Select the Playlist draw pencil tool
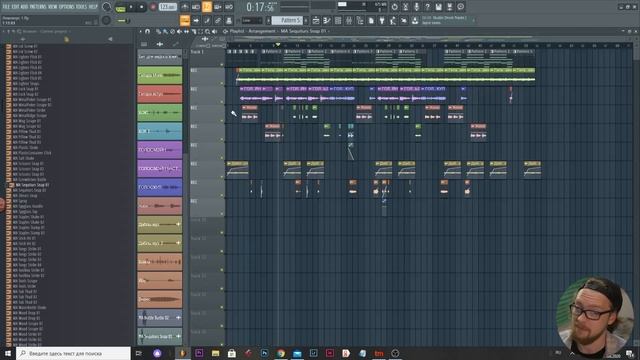Viewport: 640px width, 360px height. pyautogui.click(x=158, y=31)
